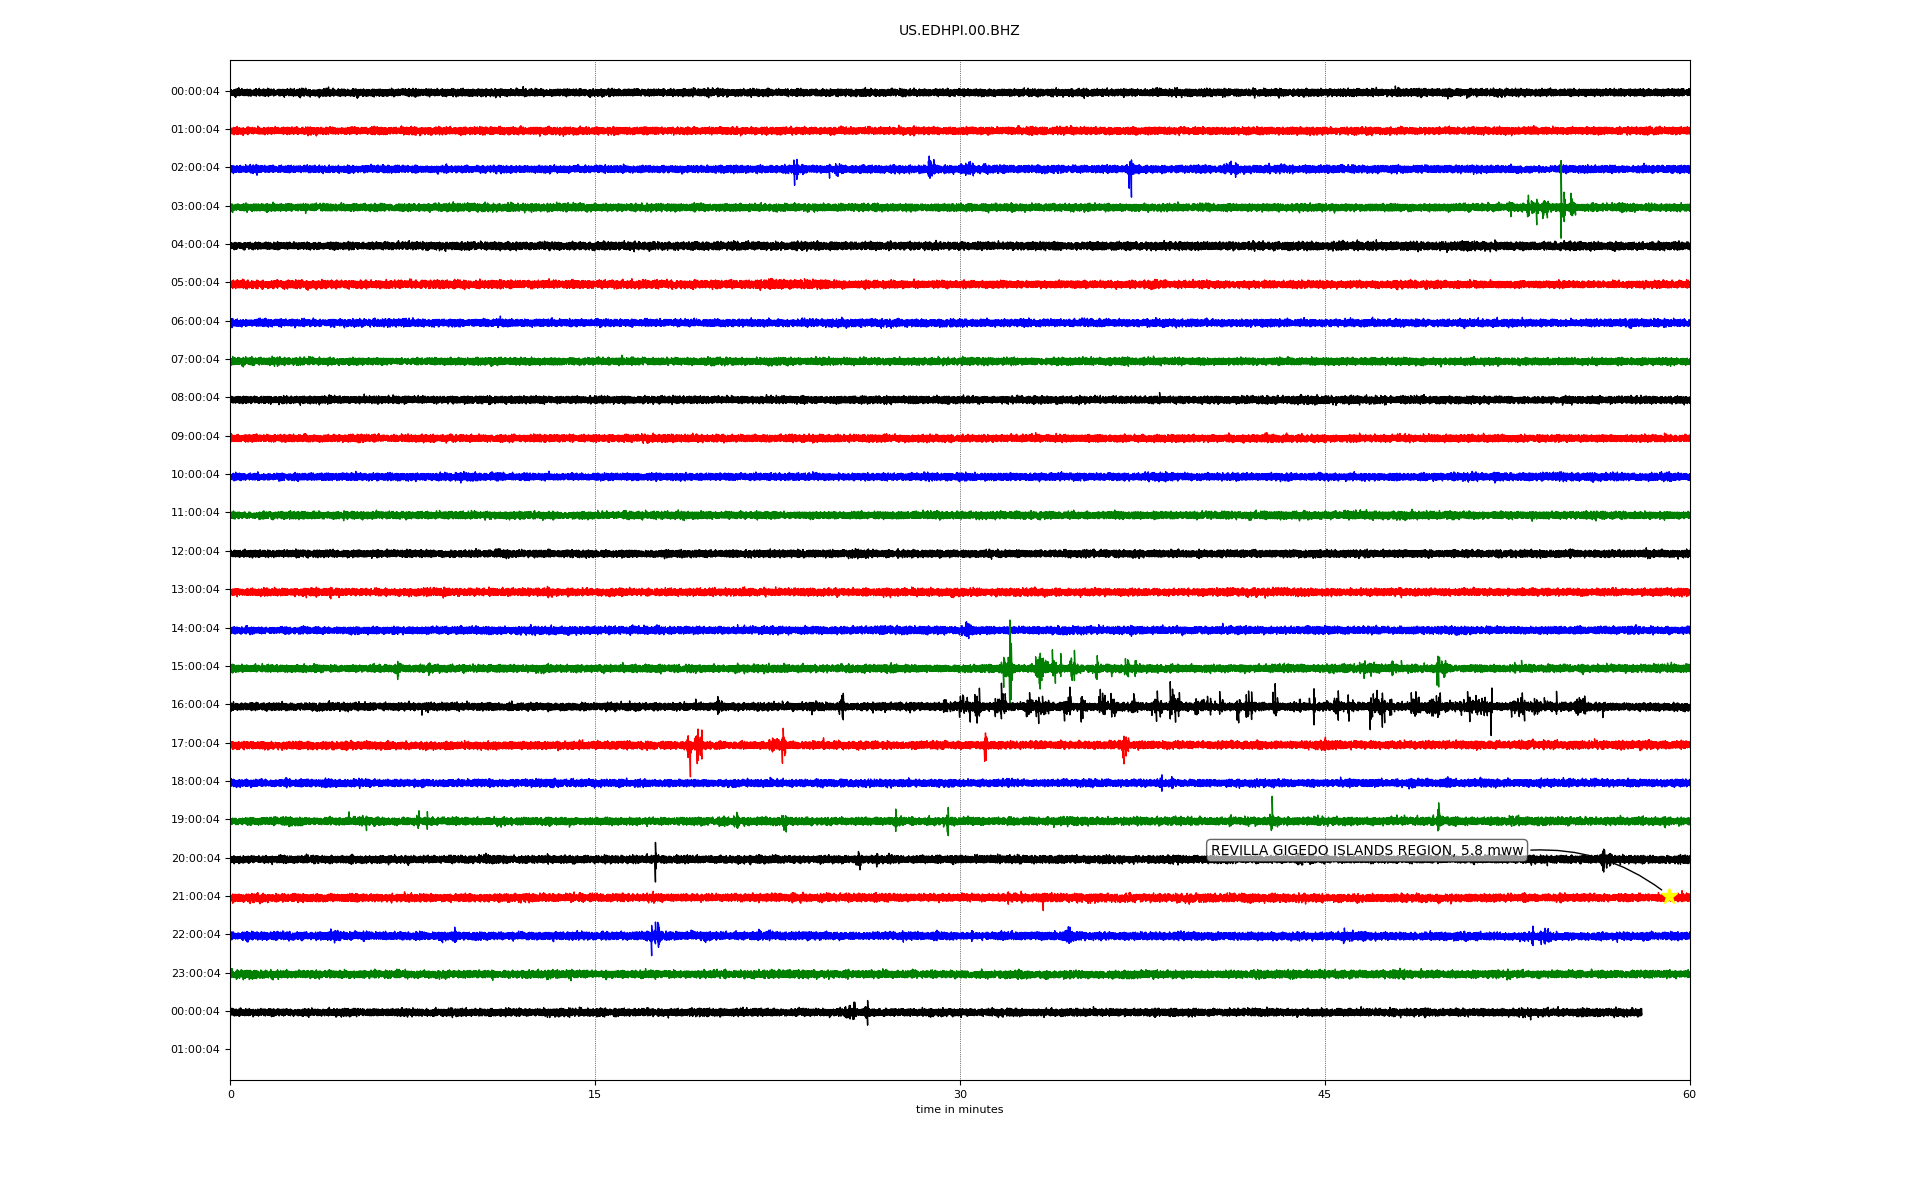This screenshot has height=1200, width=1920.
Task: Click the x-axis tick label 30
Action: pyautogui.click(x=960, y=1095)
